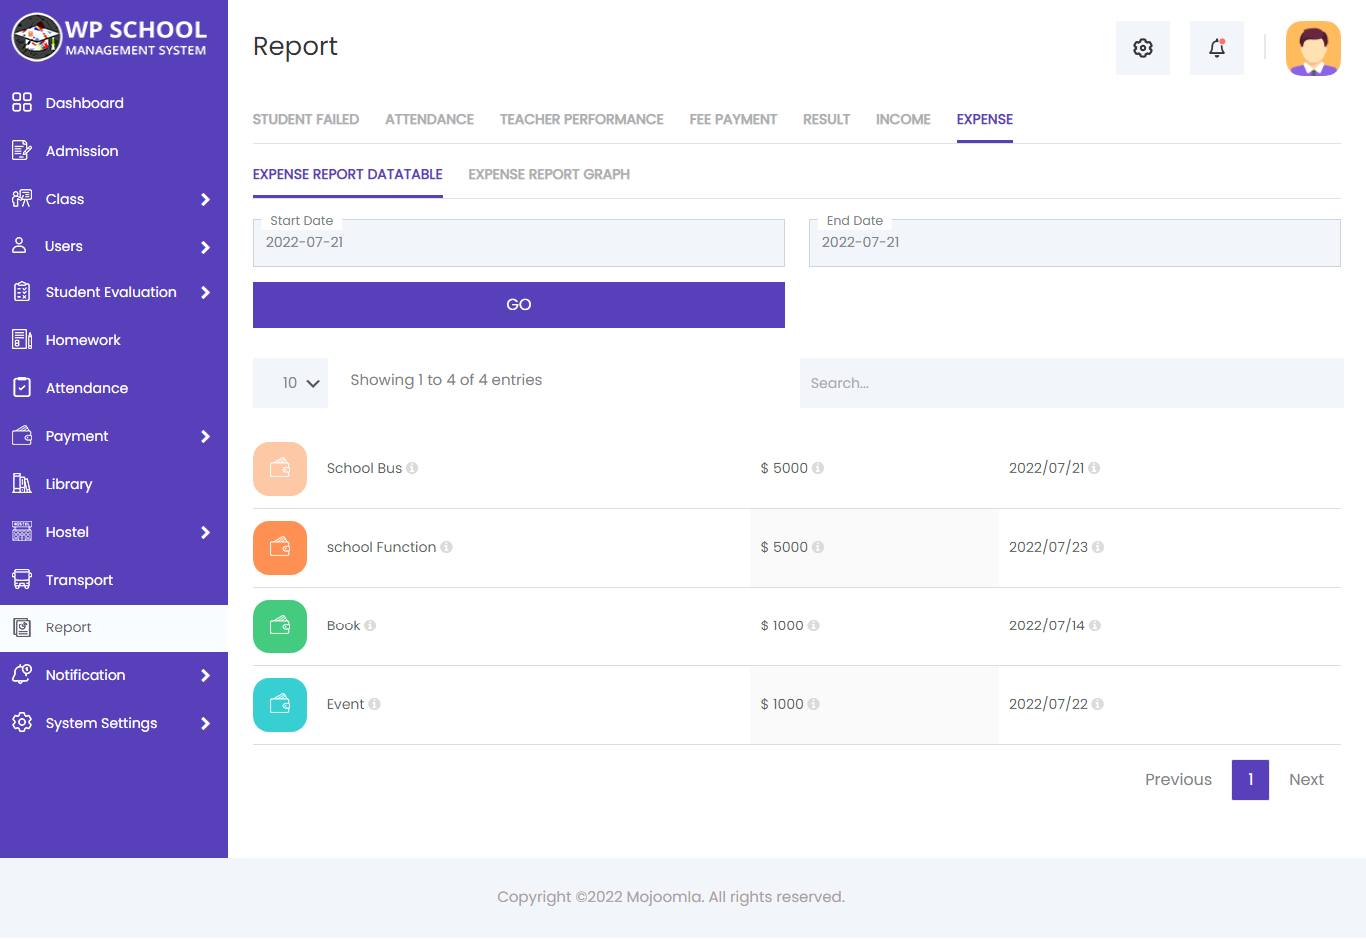Click the 2022/07/22 date cell

coord(1048,704)
